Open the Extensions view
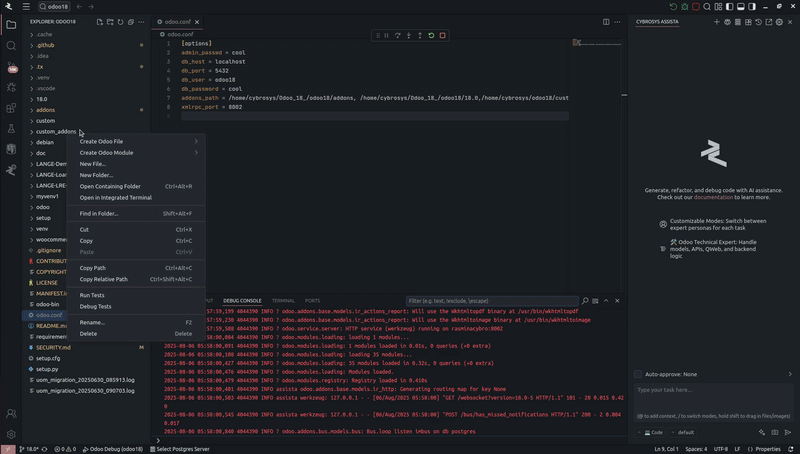Screen dimensions: 800x454 (x=11, y=108)
